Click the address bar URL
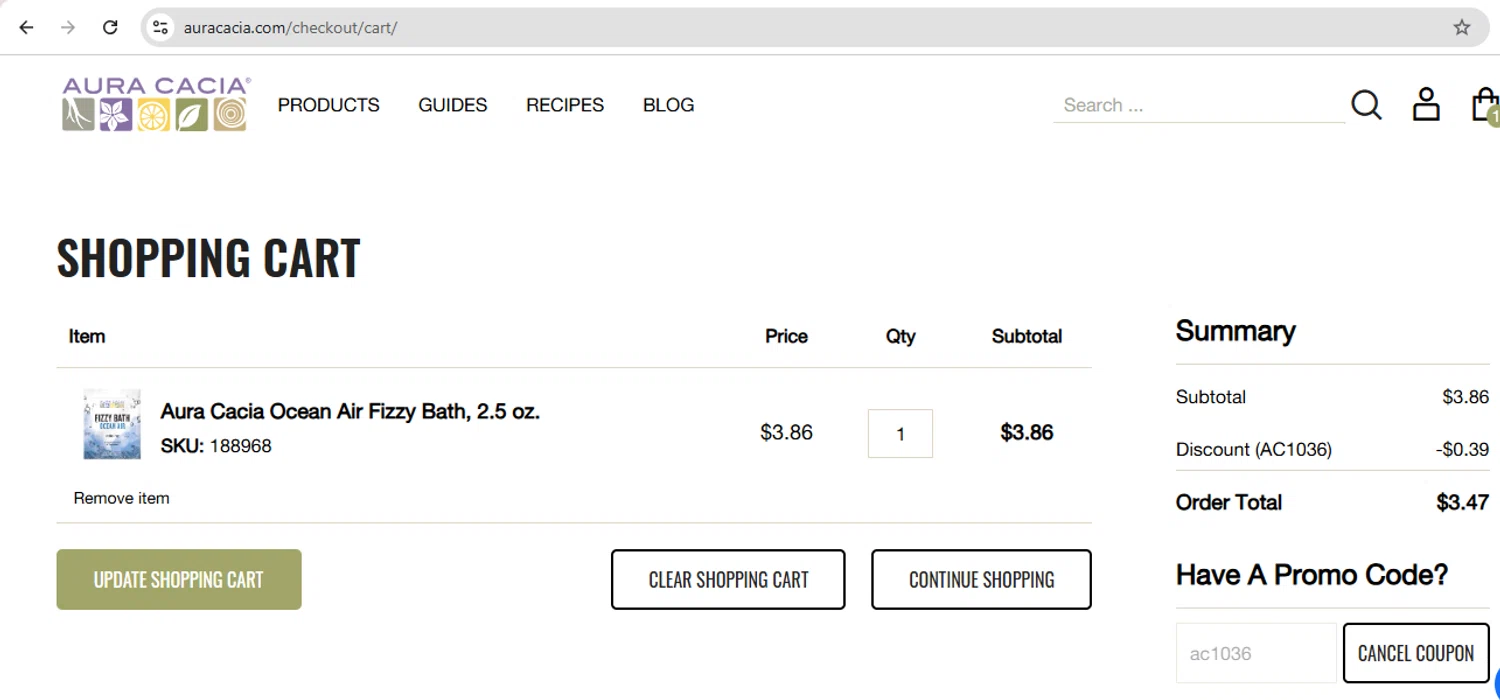The image size is (1500, 700). pyautogui.click(x=291, y=27)
